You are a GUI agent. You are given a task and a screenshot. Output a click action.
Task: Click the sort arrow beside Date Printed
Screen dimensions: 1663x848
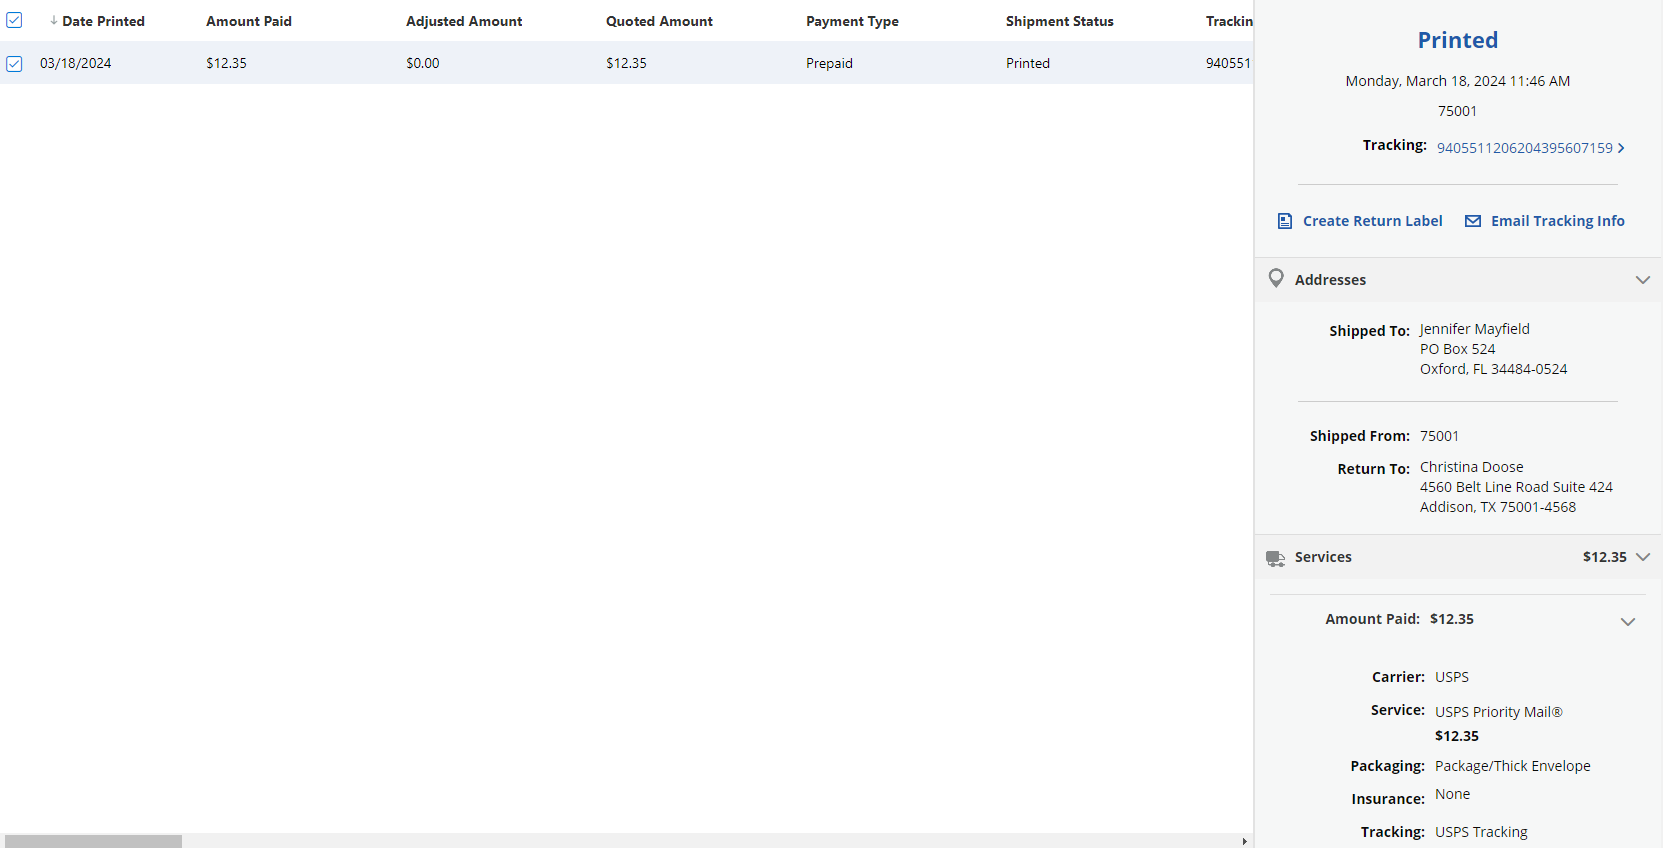(53, 21)
